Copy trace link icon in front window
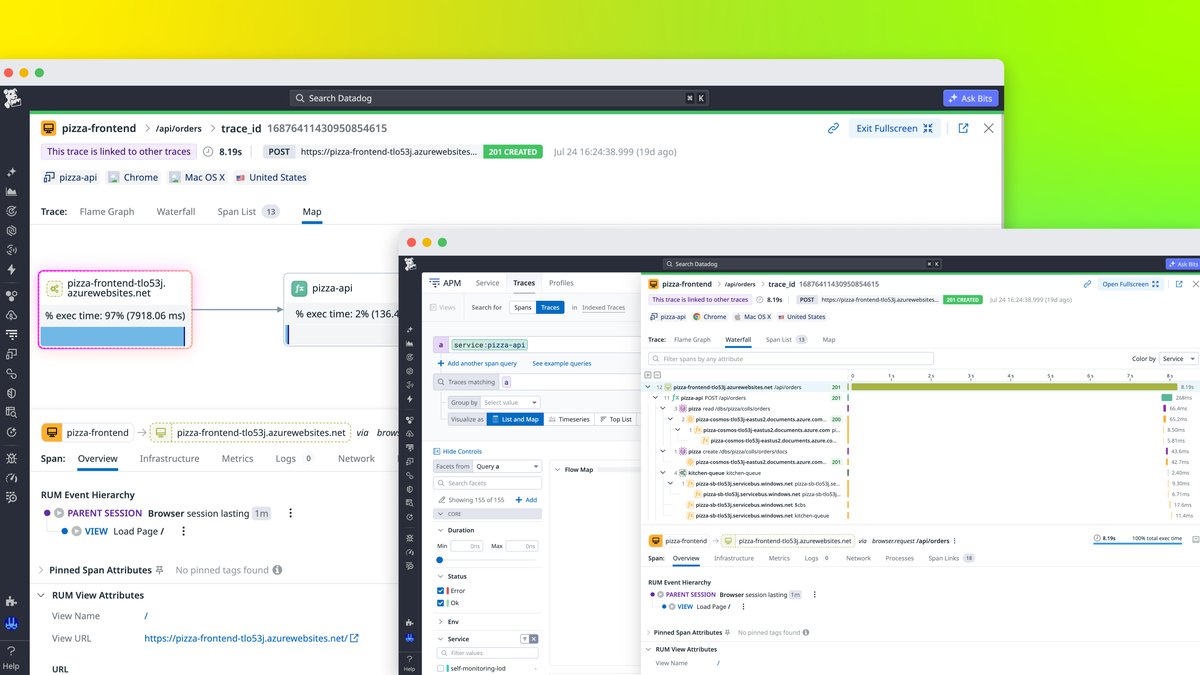The width and height of the screenshot is (1200, 675). coord(1087,284)
